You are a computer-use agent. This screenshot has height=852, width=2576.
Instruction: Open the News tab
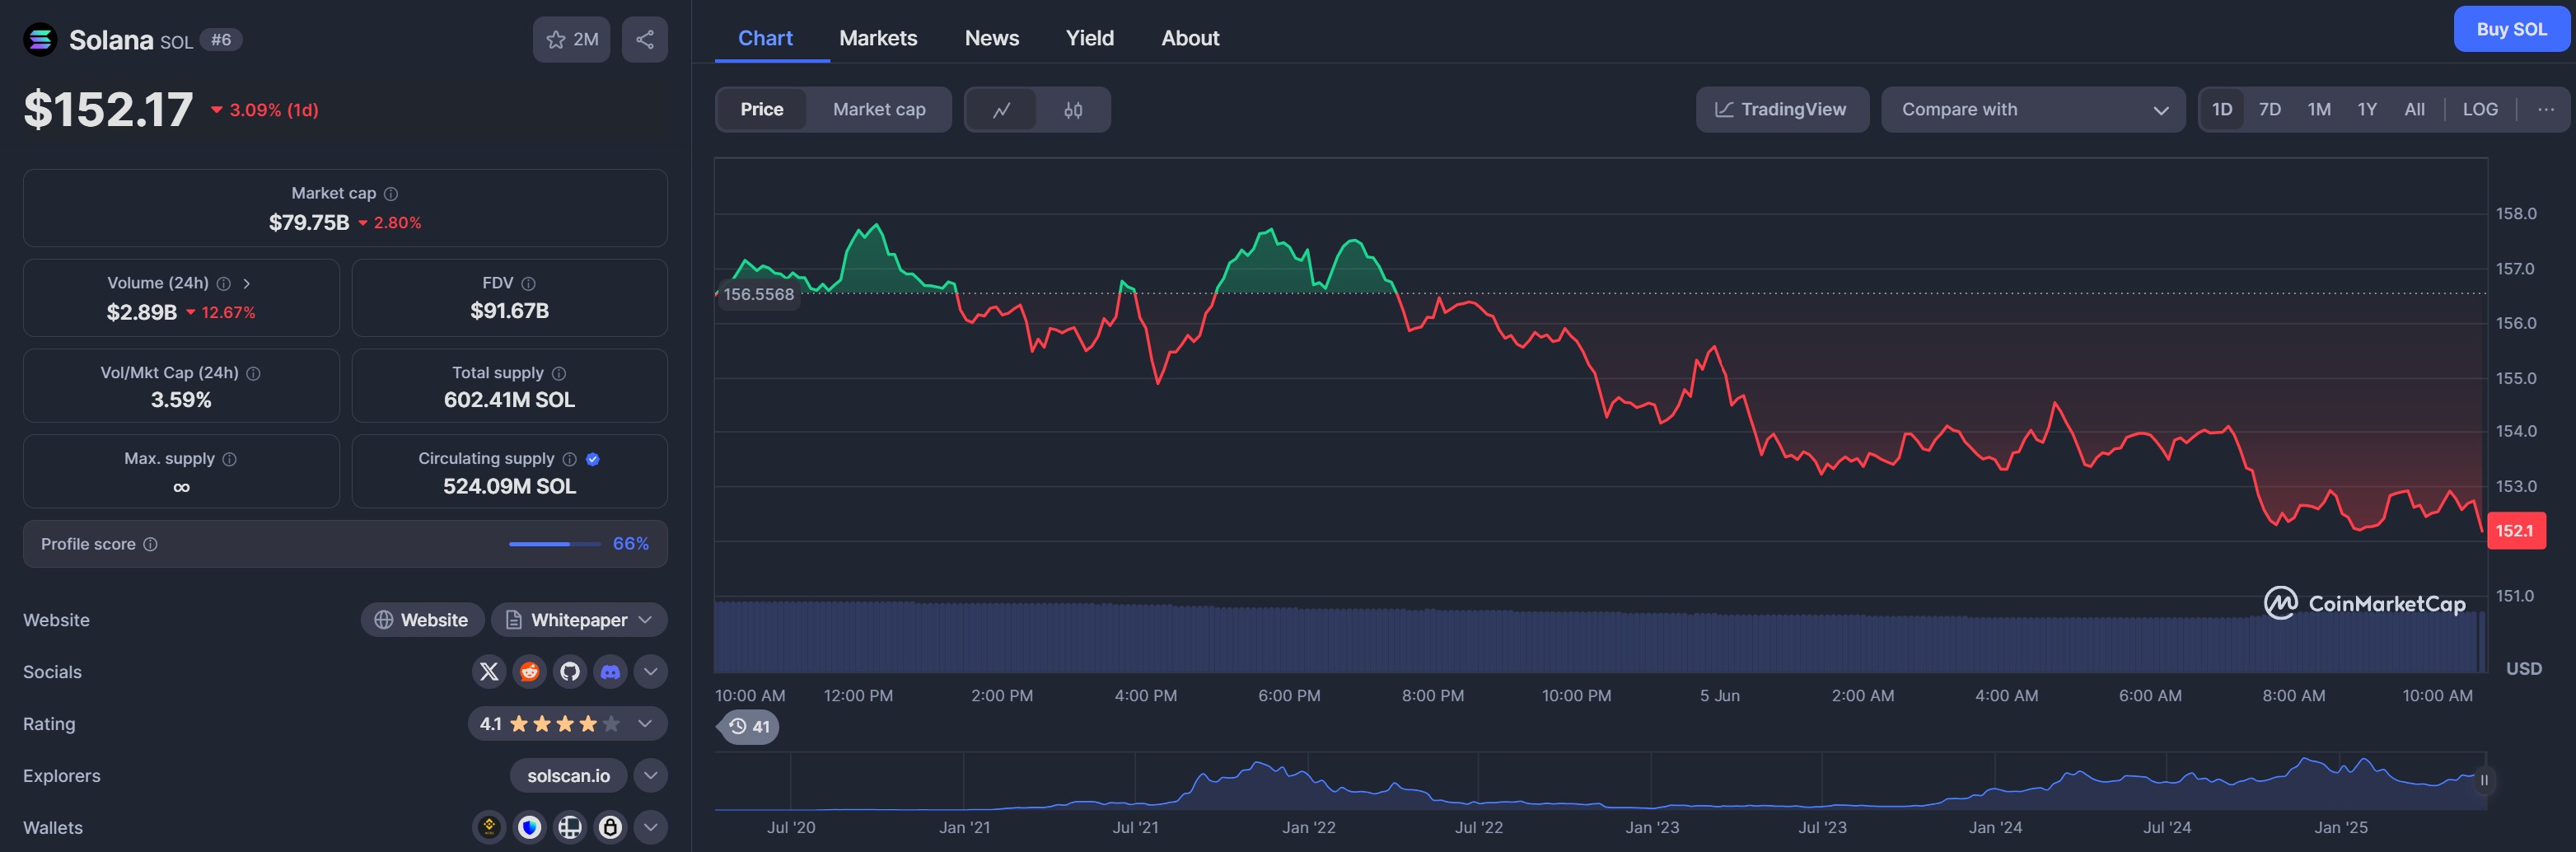[992, 38]
